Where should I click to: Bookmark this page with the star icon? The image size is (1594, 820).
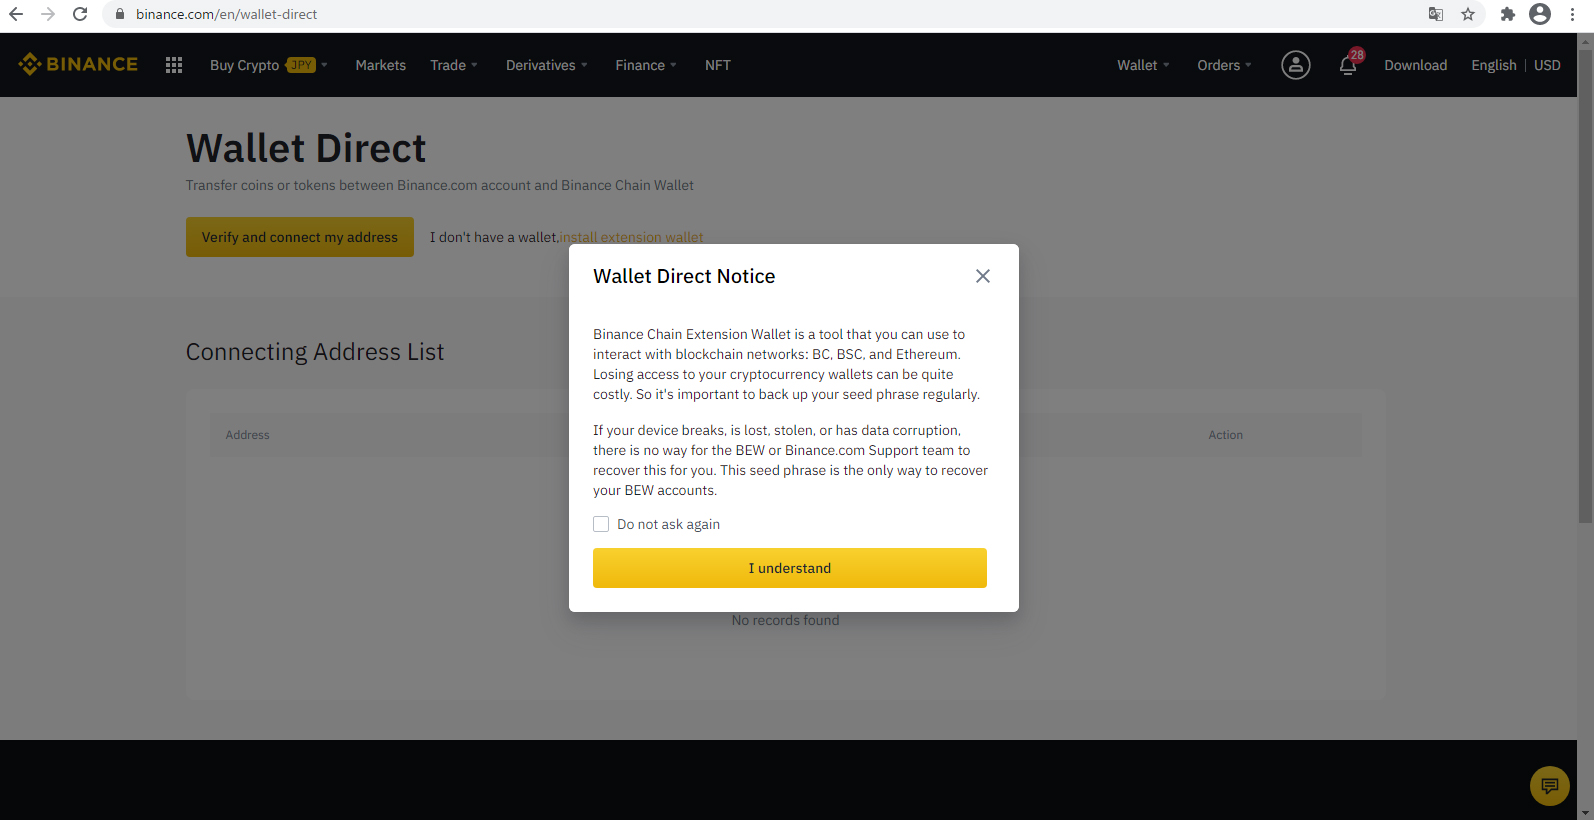click(1468, 14)
